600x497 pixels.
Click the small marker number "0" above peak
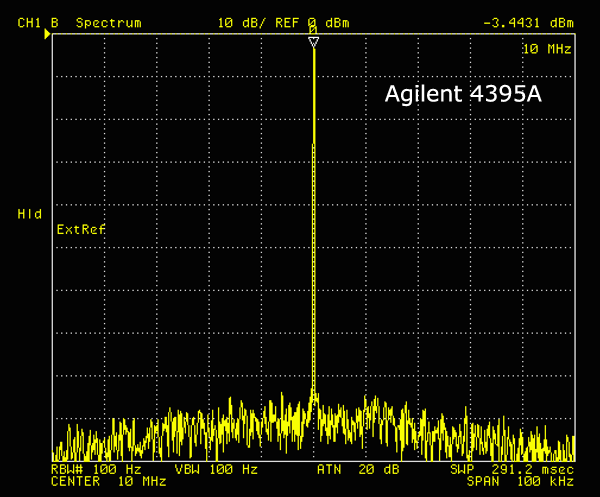pos(313,30)
